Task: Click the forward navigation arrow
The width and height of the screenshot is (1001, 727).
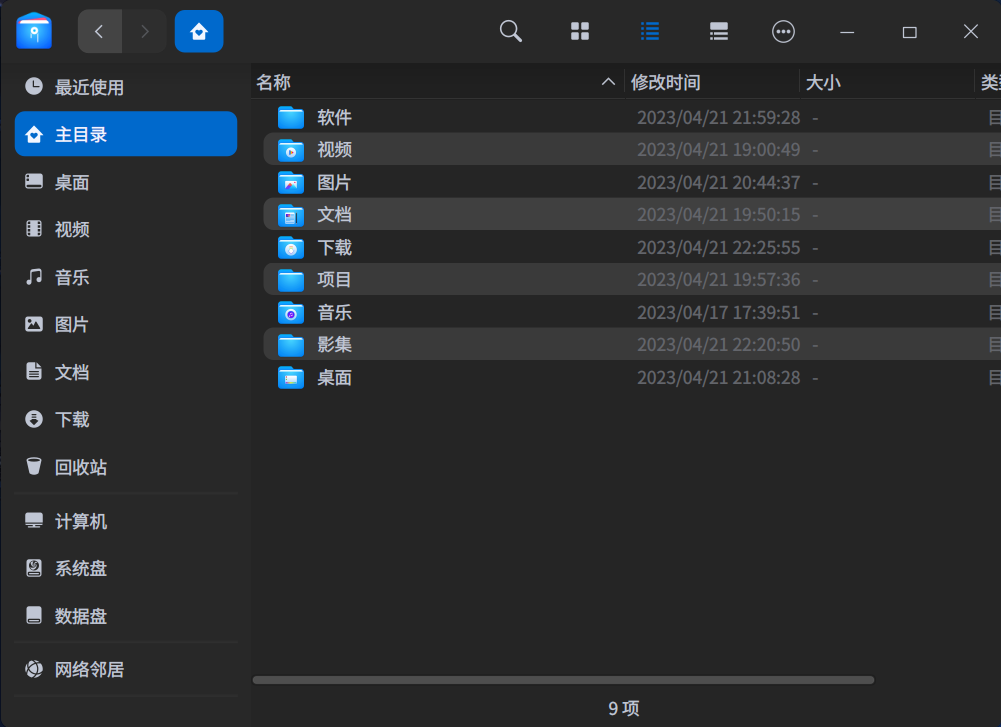Action: pyautogui.click(x=144, y=31)
